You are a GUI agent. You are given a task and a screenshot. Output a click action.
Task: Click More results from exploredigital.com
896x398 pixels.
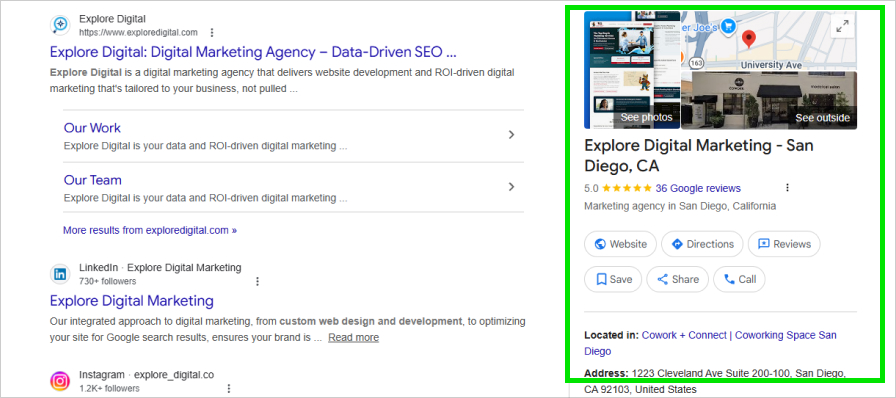[150, 230]
